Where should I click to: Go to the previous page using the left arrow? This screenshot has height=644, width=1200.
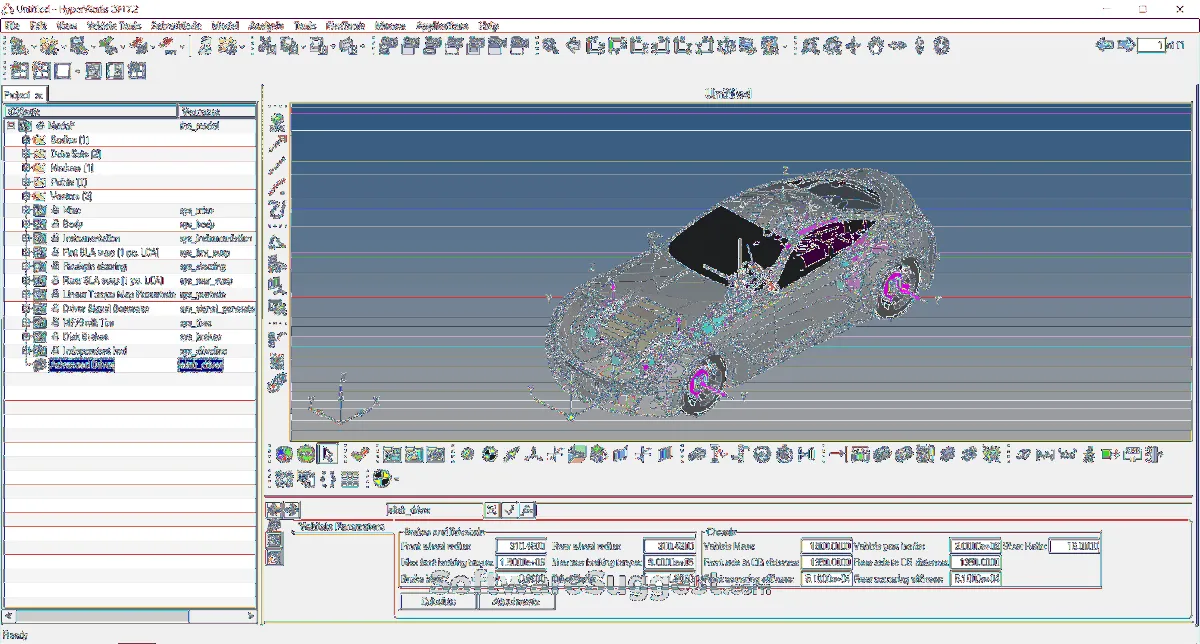[1105, 45]
